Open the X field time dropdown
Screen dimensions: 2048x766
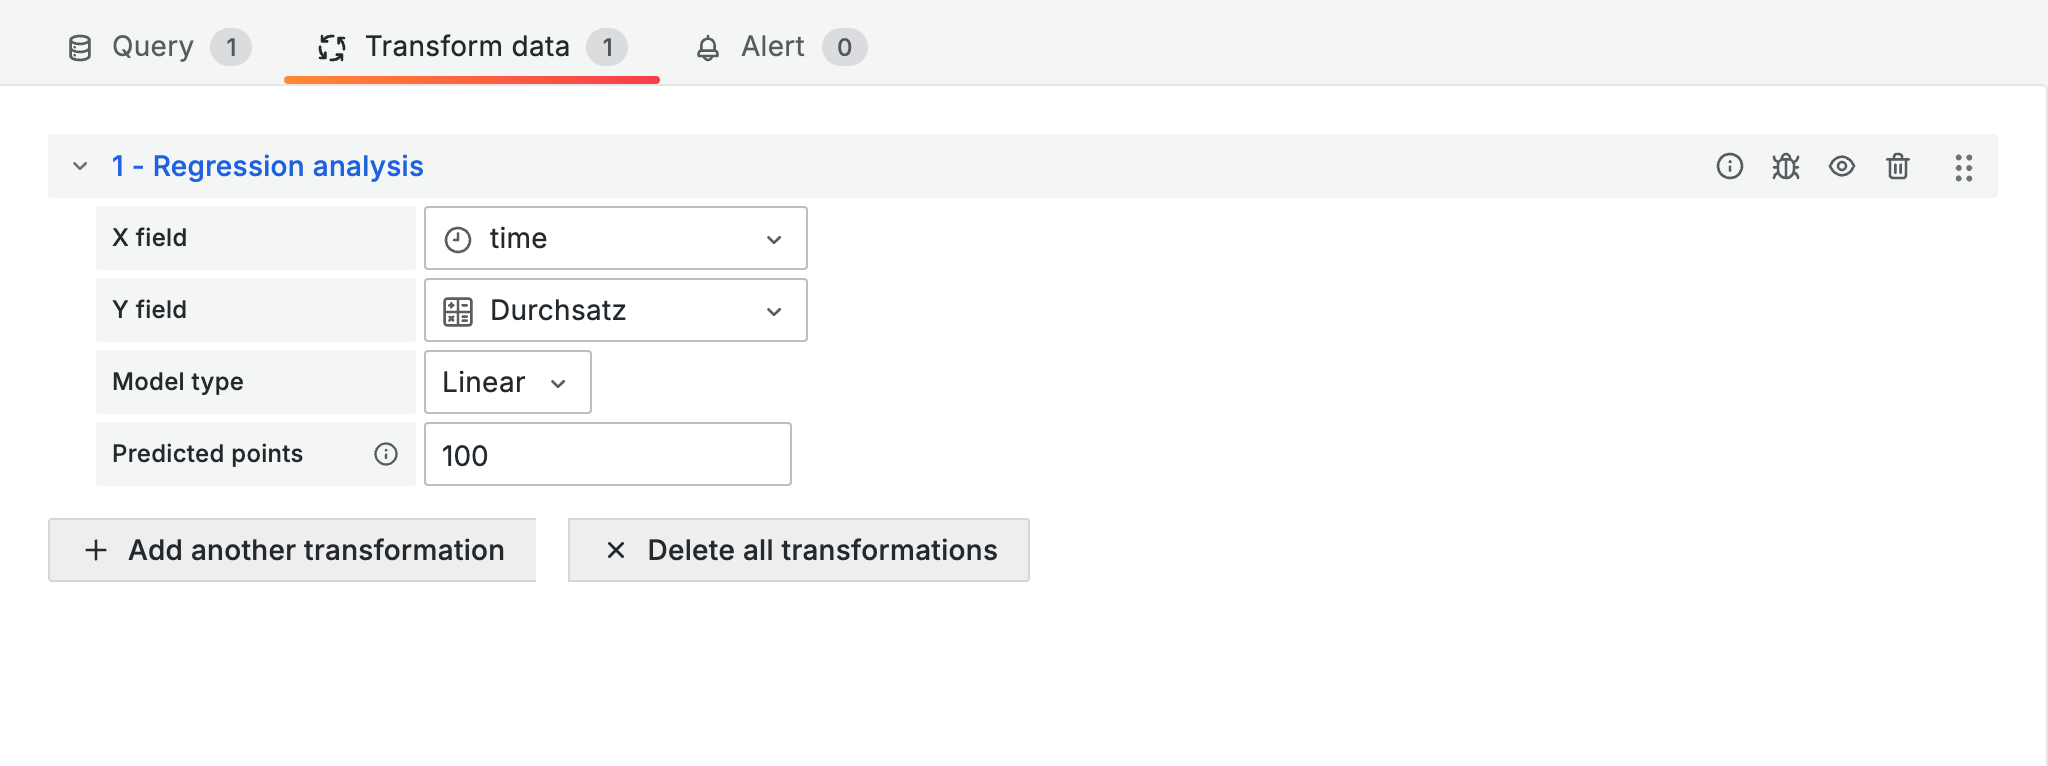(615, 238)
